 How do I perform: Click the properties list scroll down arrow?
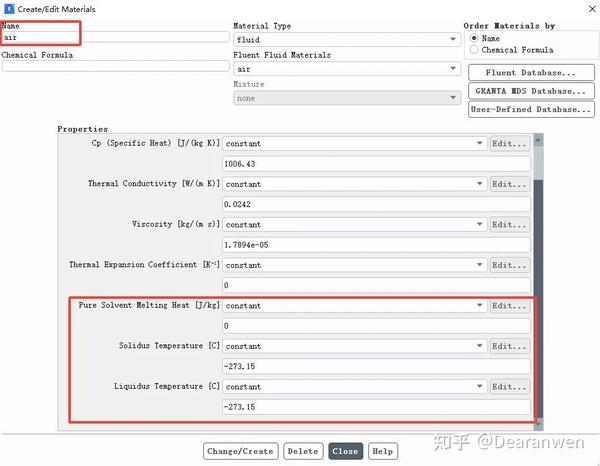(x=538, y=424)
